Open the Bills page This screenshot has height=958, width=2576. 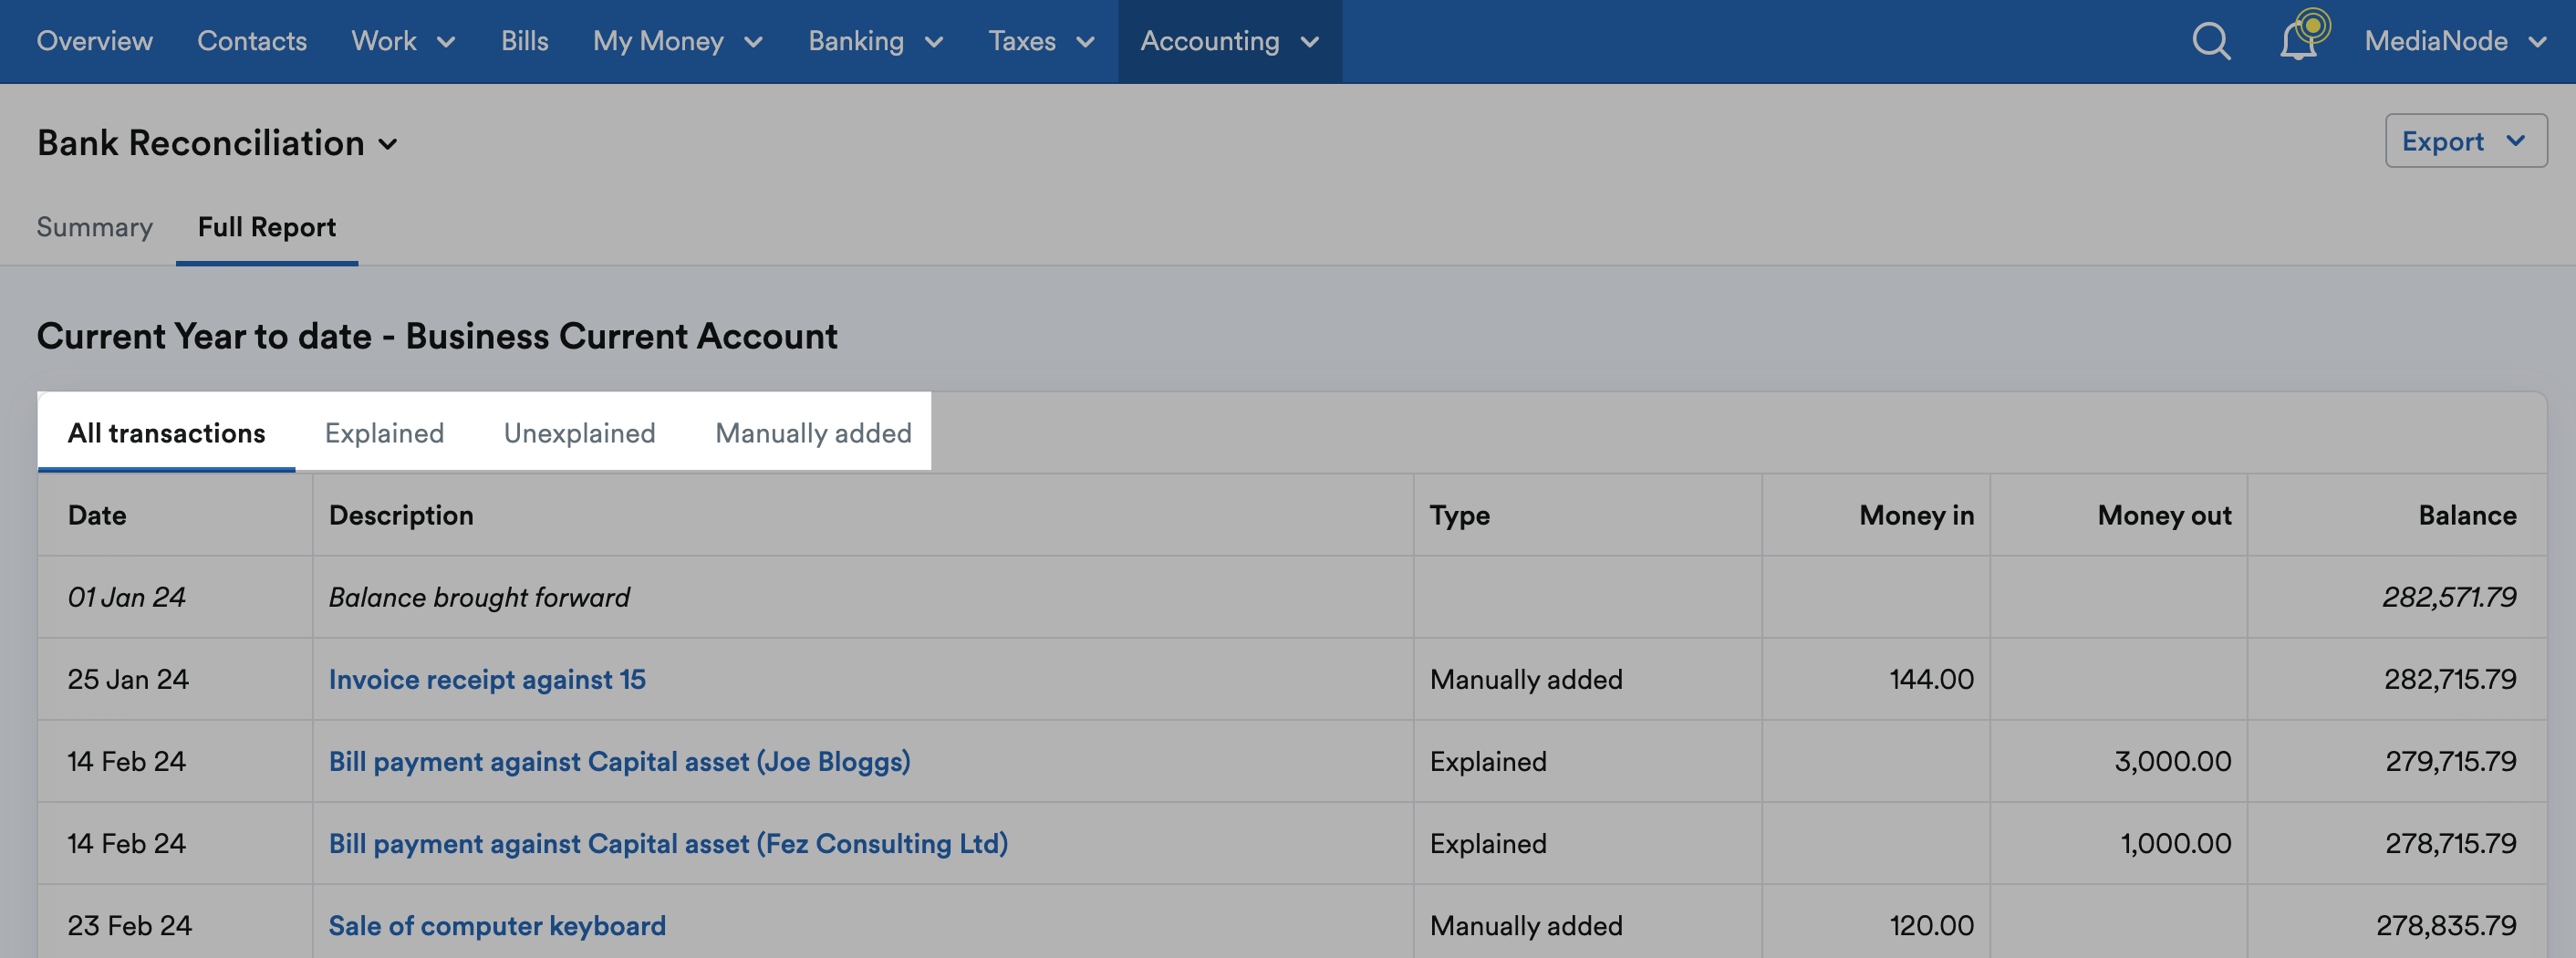525,41
